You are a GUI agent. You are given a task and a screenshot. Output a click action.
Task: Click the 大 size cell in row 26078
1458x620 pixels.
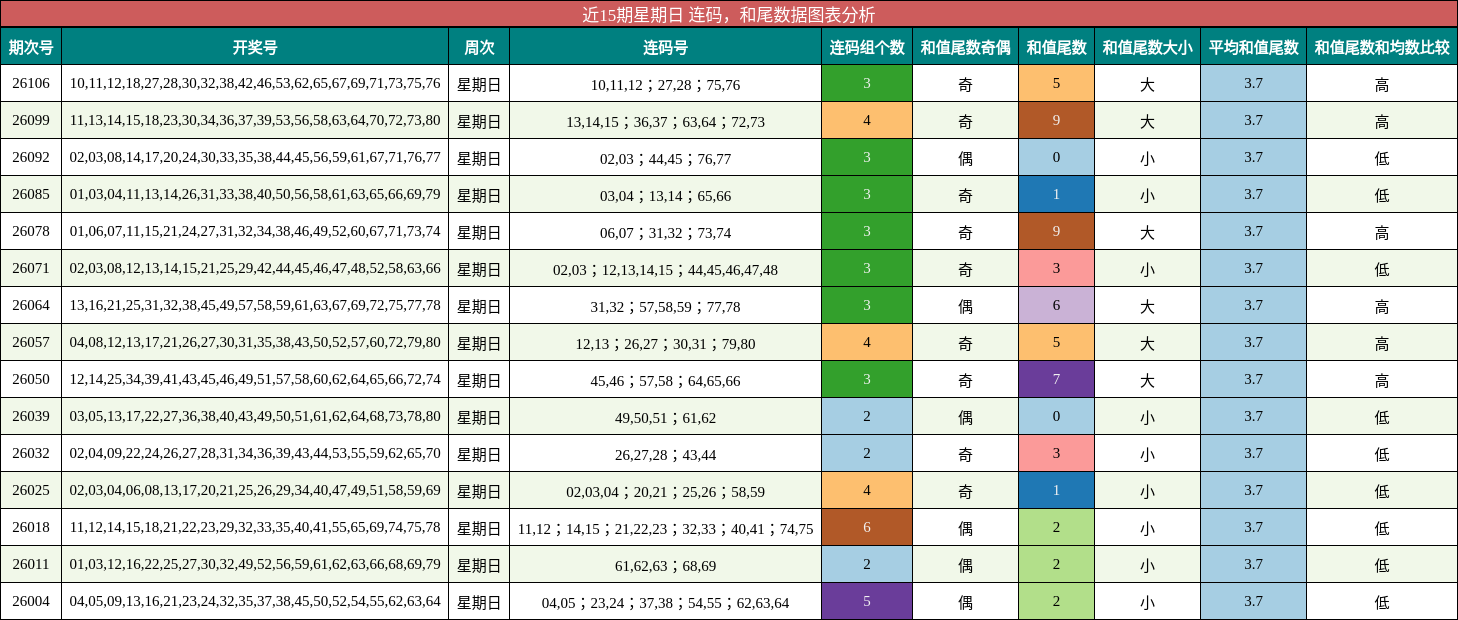click(1148, 231)
